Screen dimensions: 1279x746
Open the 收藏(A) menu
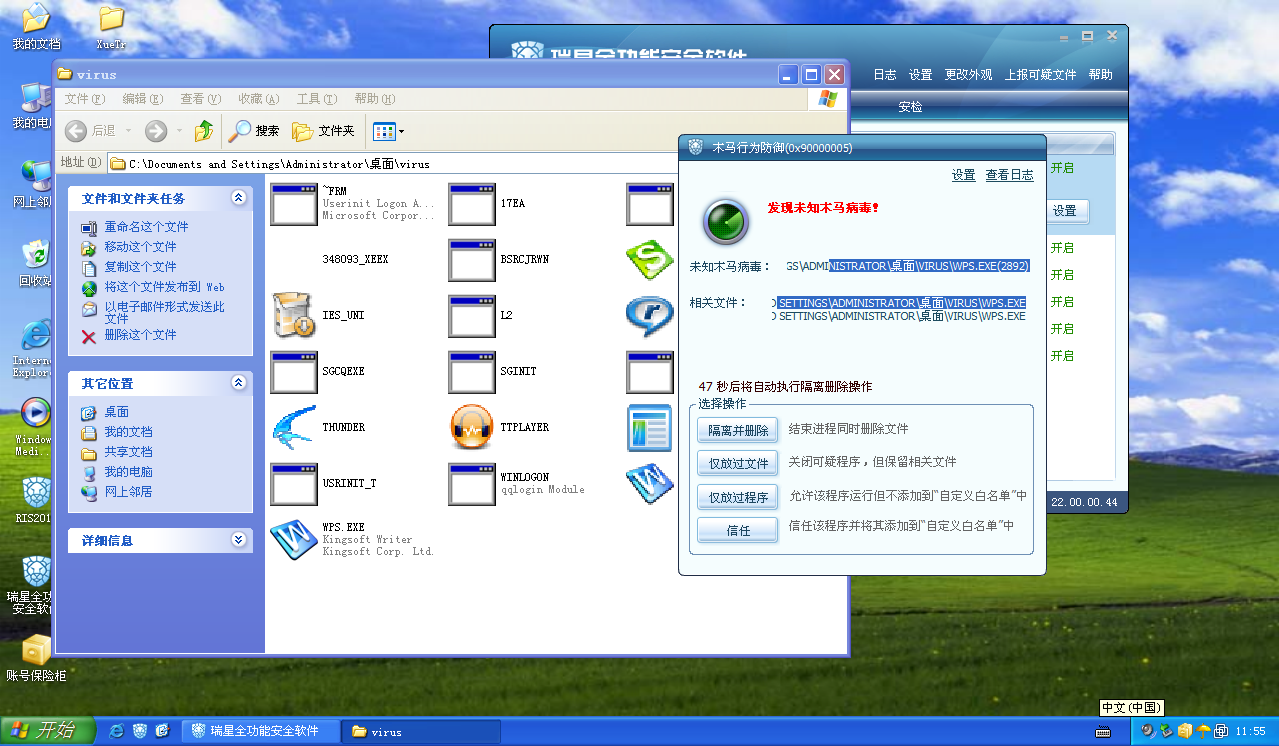[x=258, y=99]
